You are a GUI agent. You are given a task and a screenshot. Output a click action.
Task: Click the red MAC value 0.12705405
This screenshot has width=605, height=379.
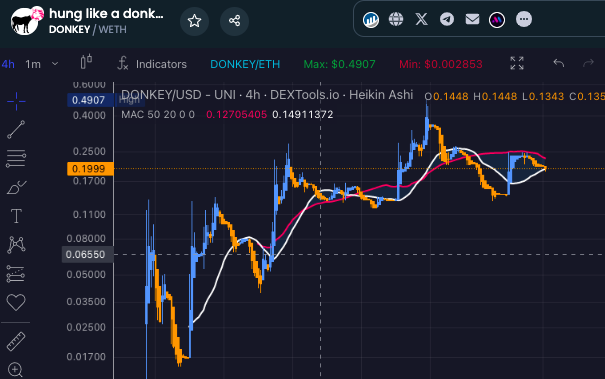236,115
